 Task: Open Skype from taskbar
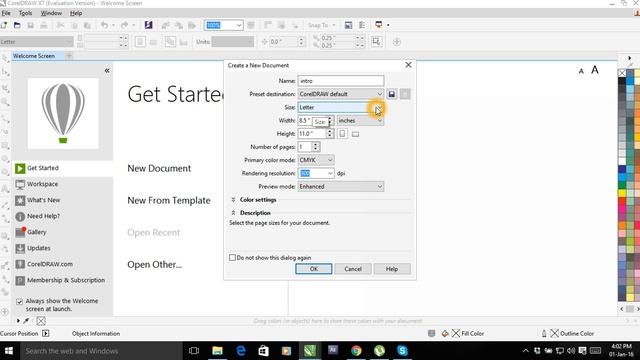pos(402,351)
